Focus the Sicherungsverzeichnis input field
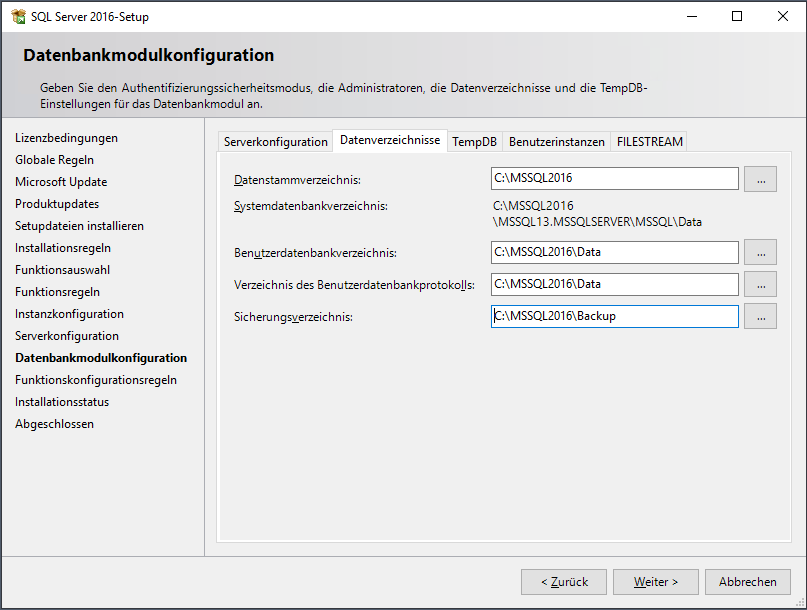The image size is (807, 610). (x=614, y=316)
